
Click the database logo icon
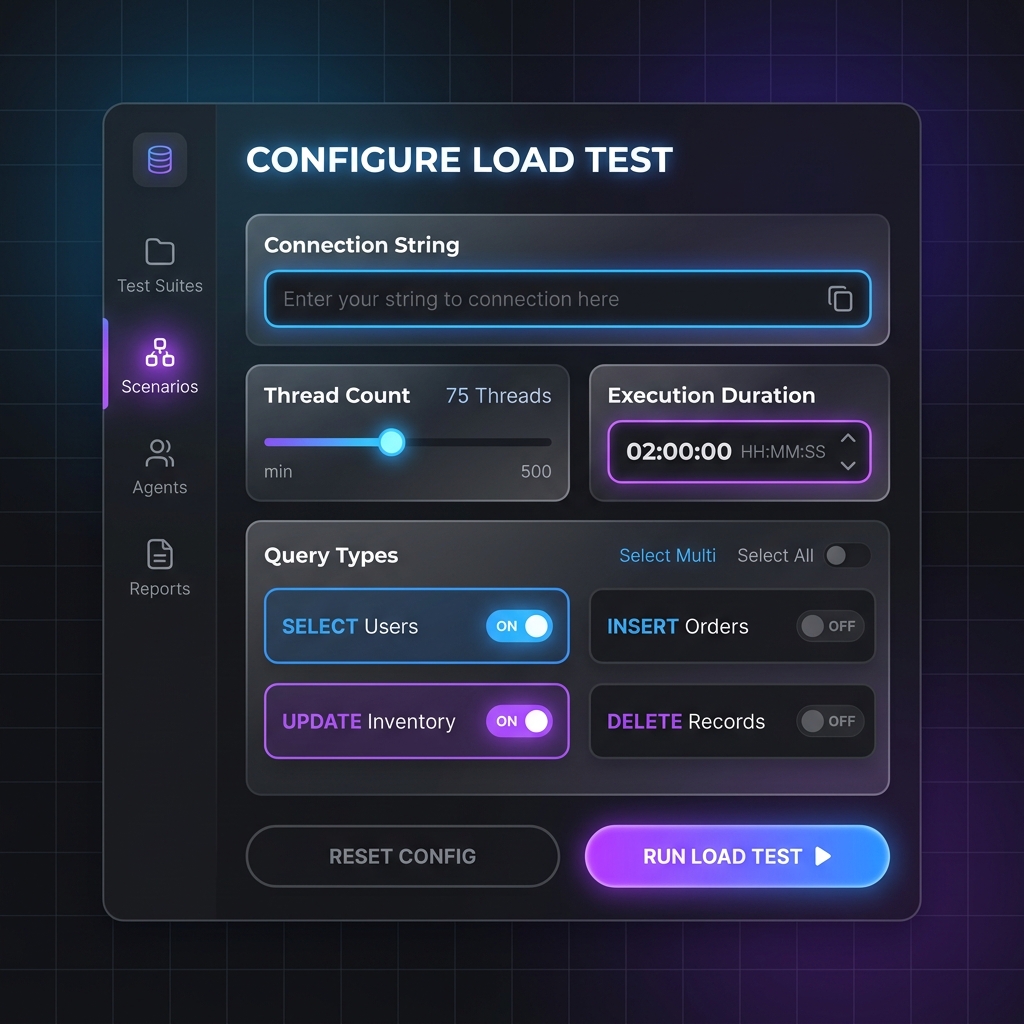(x=160, y=160)
